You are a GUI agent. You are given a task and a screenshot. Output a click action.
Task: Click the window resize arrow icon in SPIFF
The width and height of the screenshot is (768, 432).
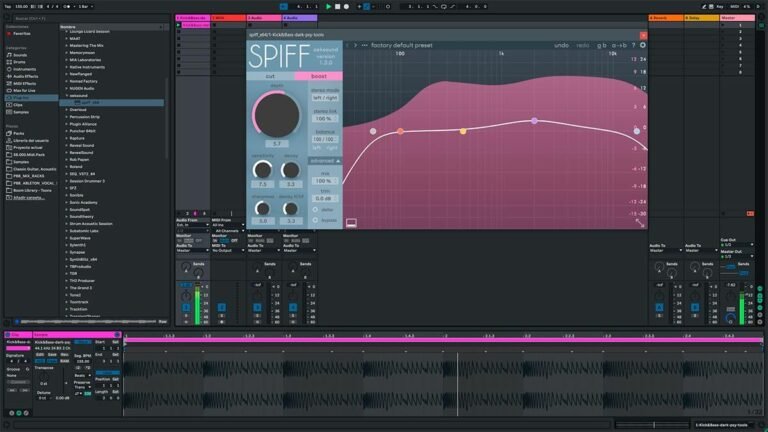pos(640,222)
